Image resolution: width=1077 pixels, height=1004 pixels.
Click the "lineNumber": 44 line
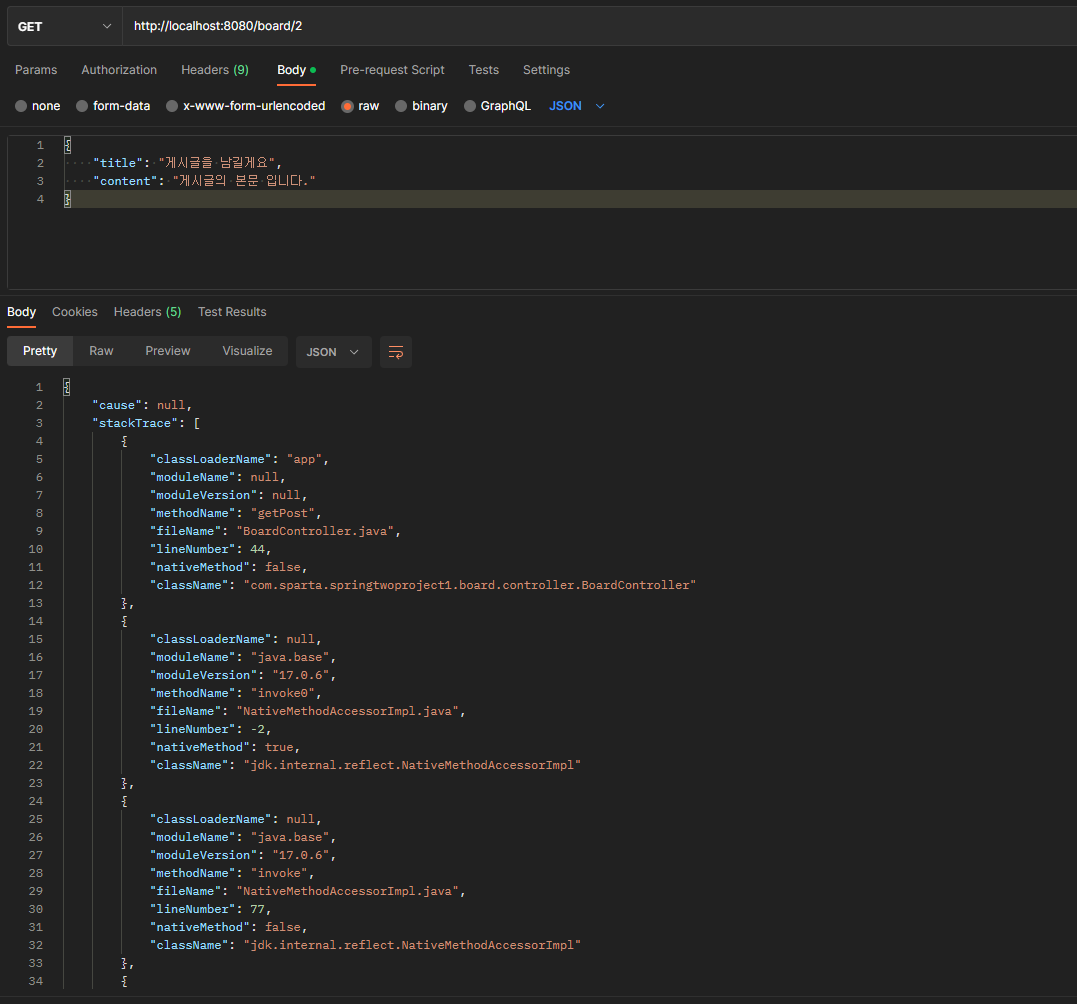(x=211, y=549)
